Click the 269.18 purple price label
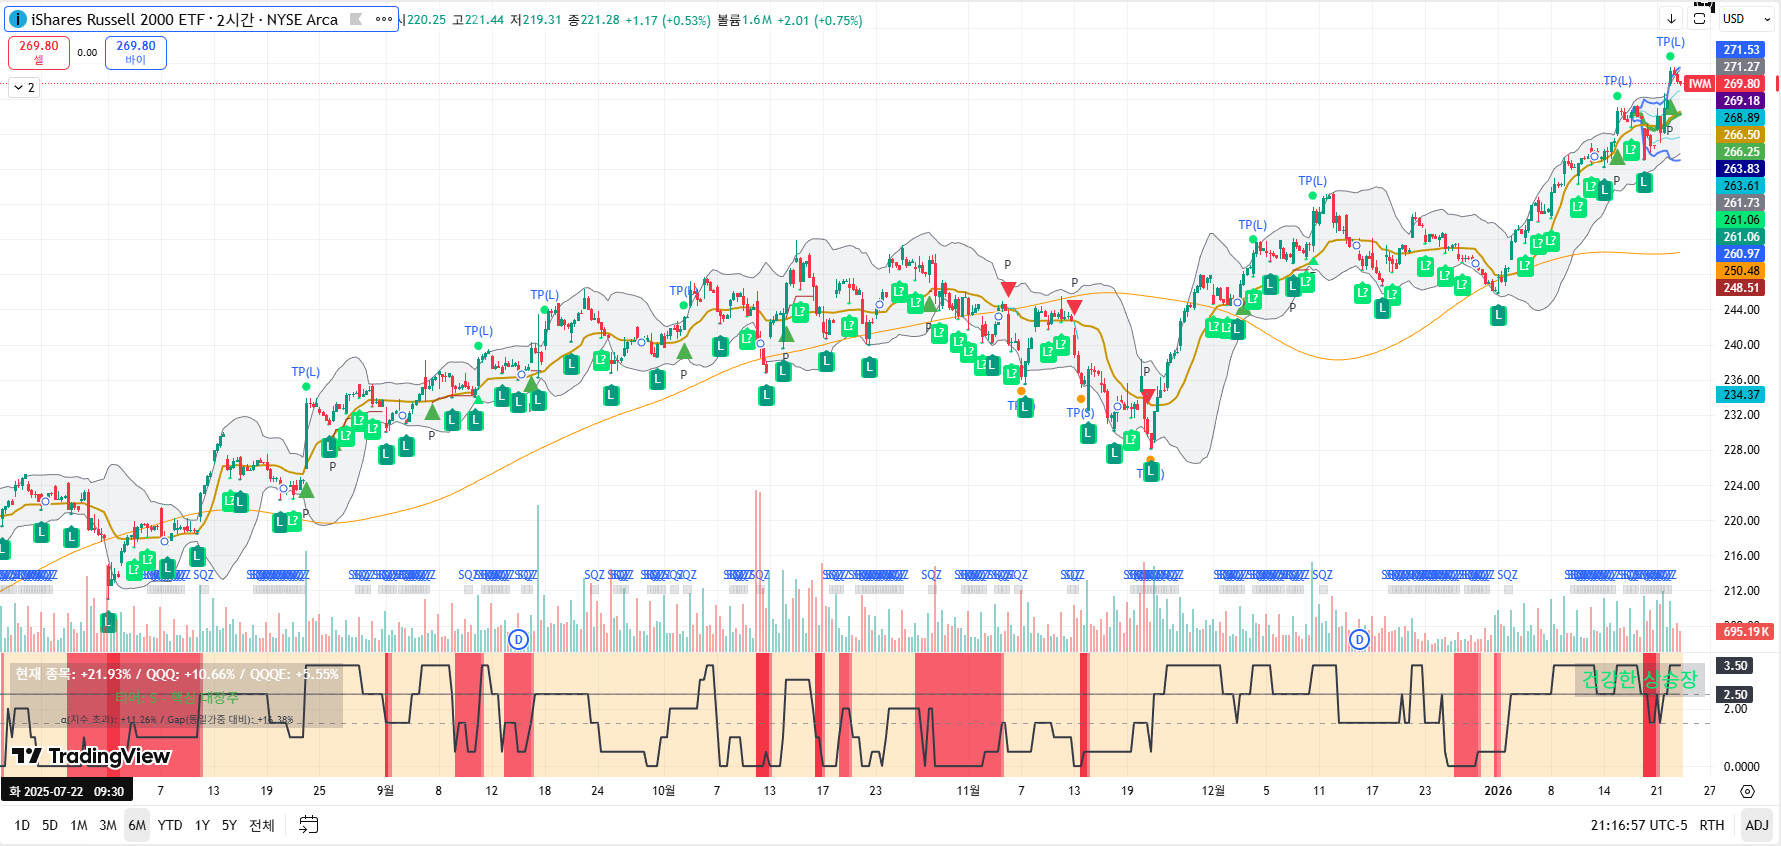This screenshot has height=846, width=1781. pos(1741,101)
